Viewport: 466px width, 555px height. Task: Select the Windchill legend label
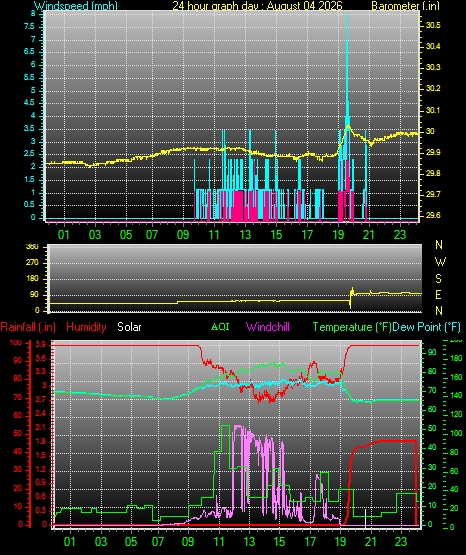[x=267, y=327]
